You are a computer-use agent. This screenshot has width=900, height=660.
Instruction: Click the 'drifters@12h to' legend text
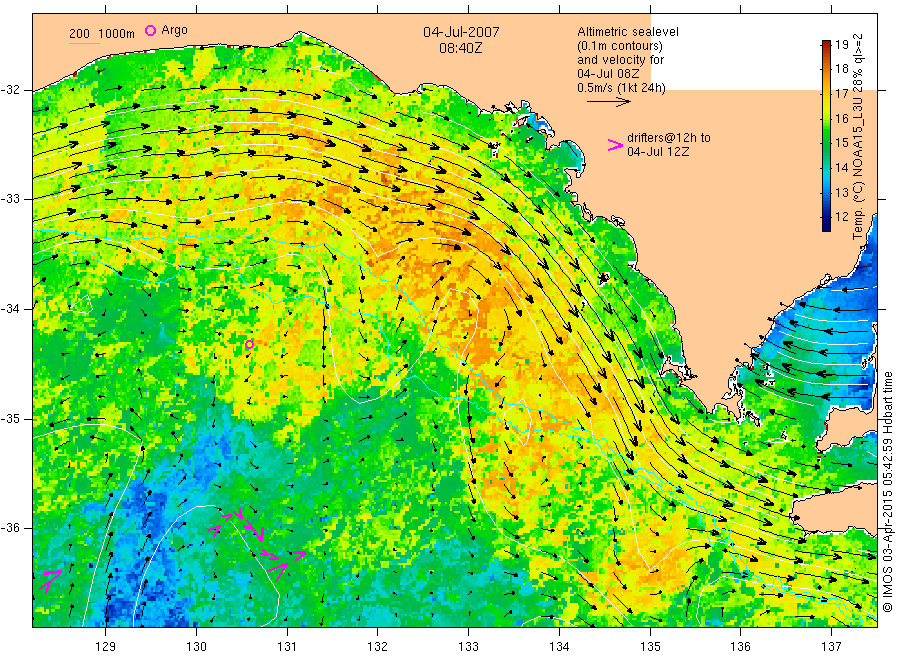point(668,138)
